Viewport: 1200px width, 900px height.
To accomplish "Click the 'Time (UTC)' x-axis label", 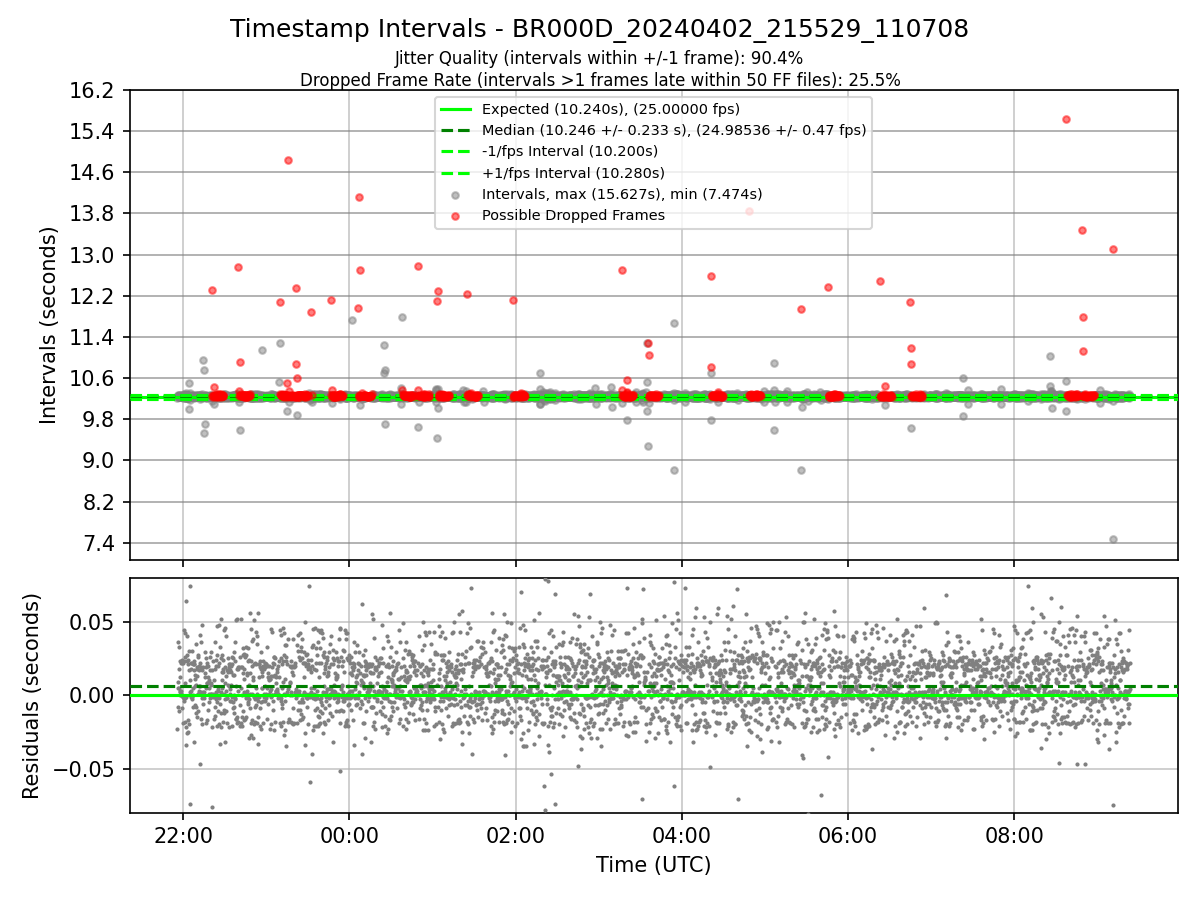I will click(653, 865).
